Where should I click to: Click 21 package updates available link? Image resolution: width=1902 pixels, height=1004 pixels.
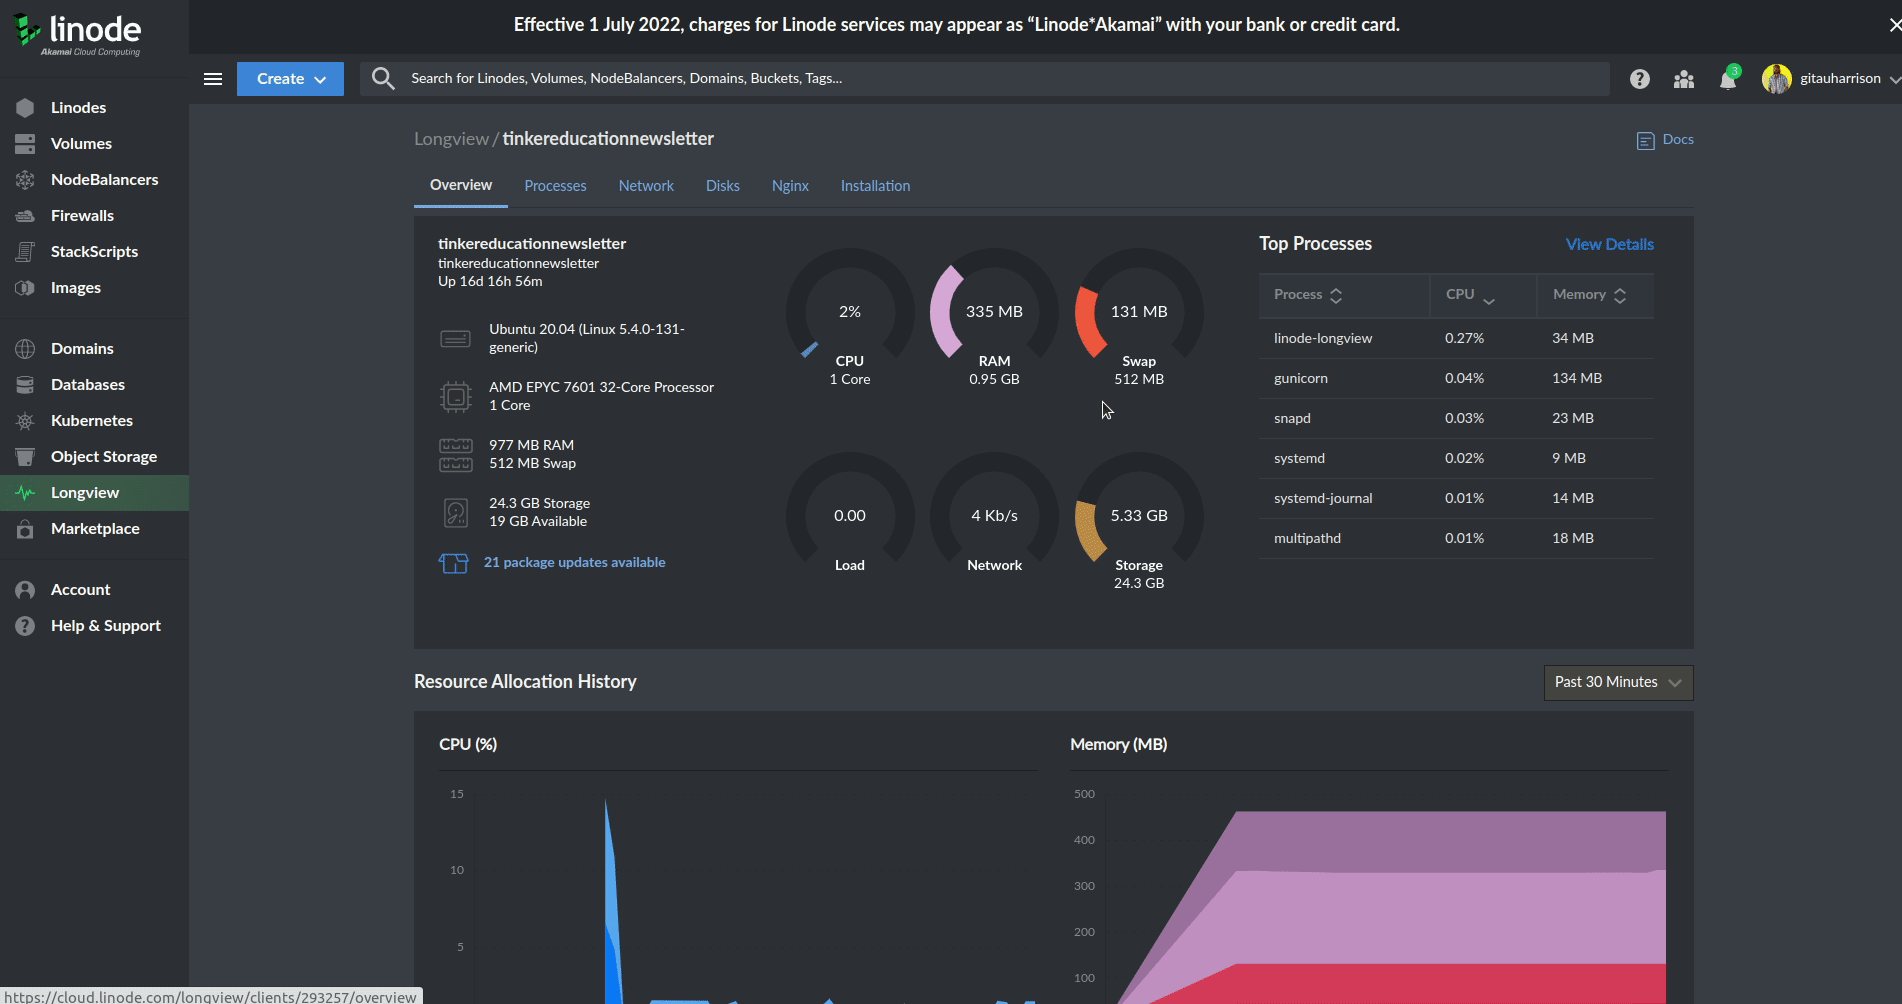tap(574, 563)
